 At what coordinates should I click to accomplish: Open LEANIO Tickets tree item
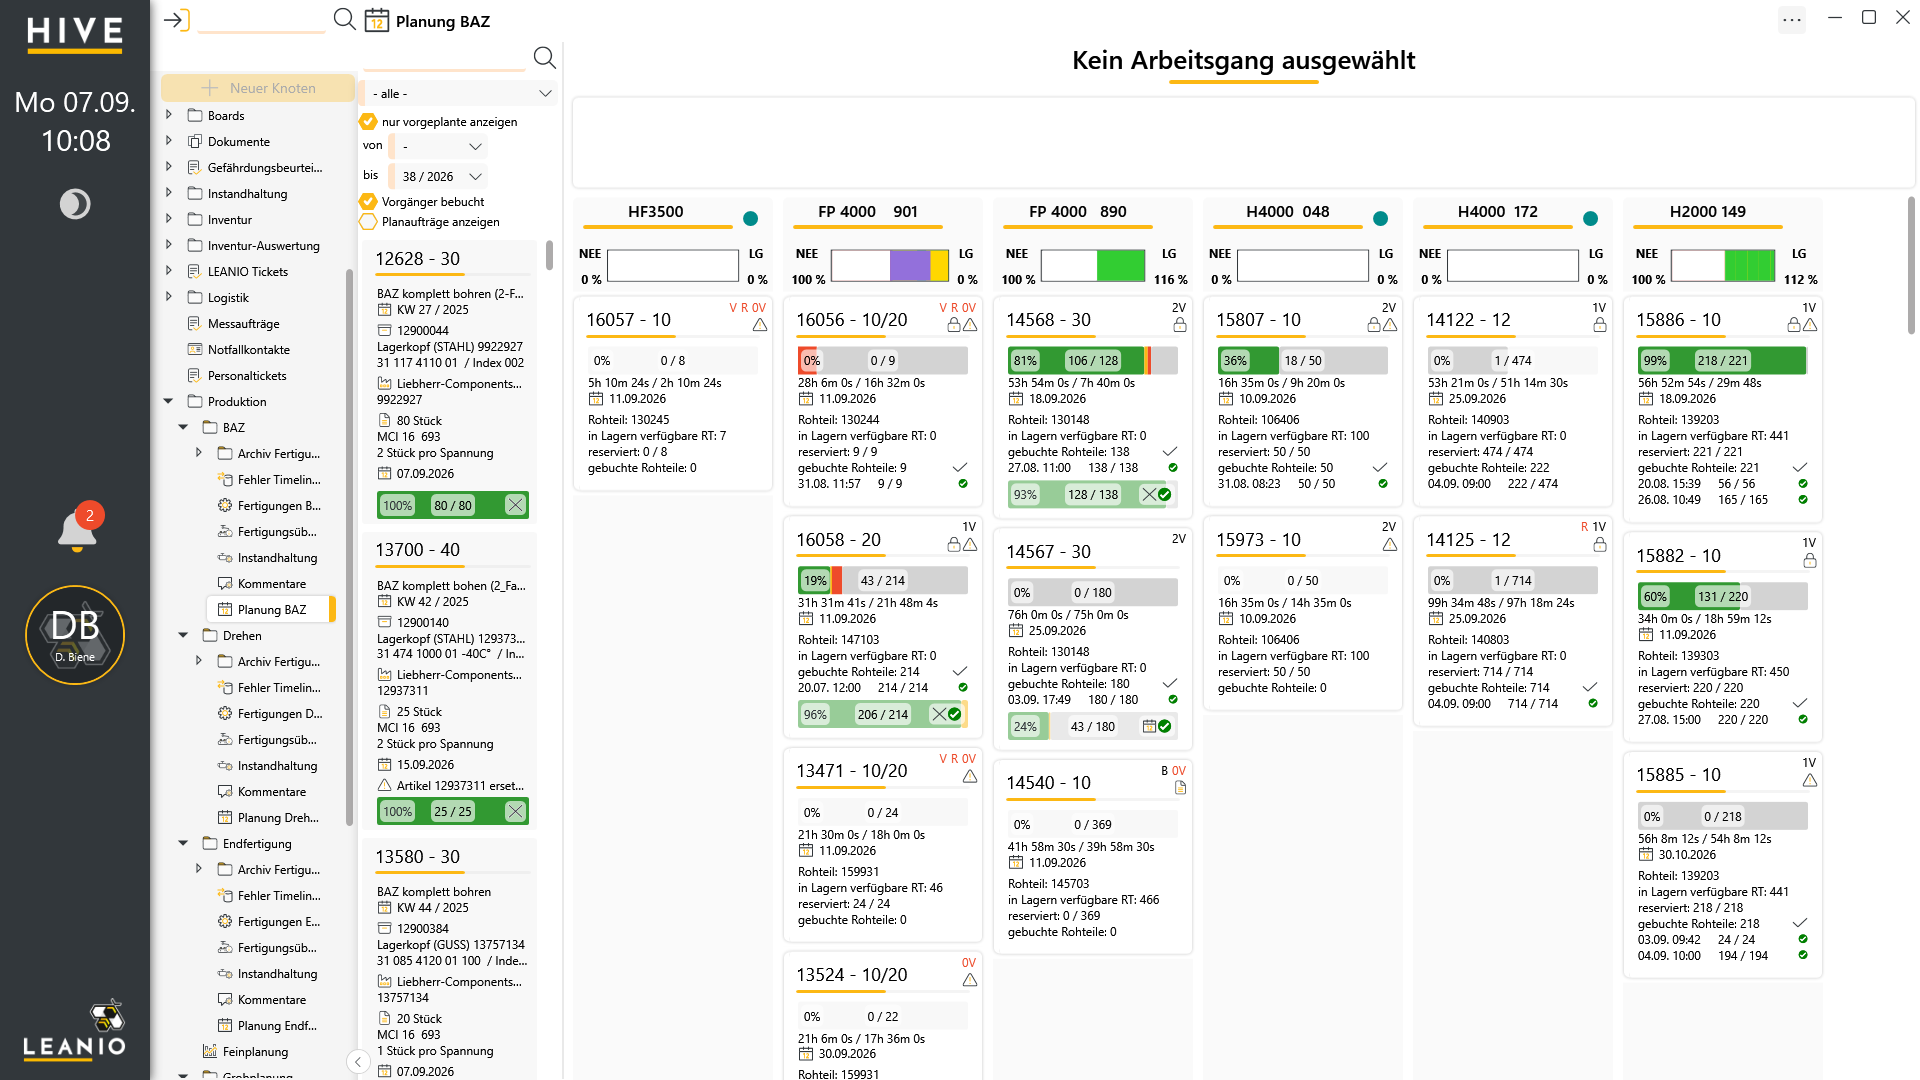pos(247,271)
